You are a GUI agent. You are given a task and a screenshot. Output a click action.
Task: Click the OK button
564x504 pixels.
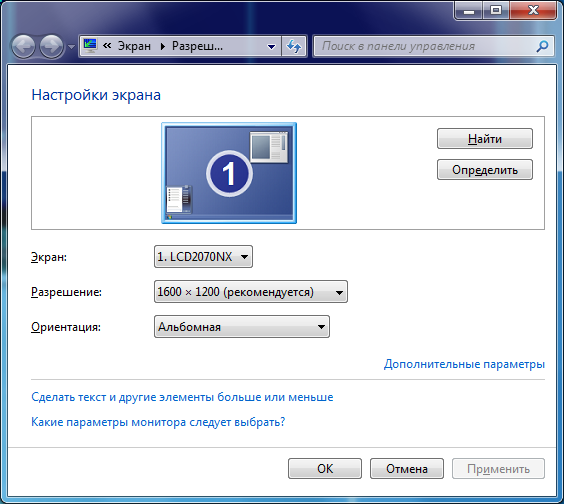[x=325, y=468]
